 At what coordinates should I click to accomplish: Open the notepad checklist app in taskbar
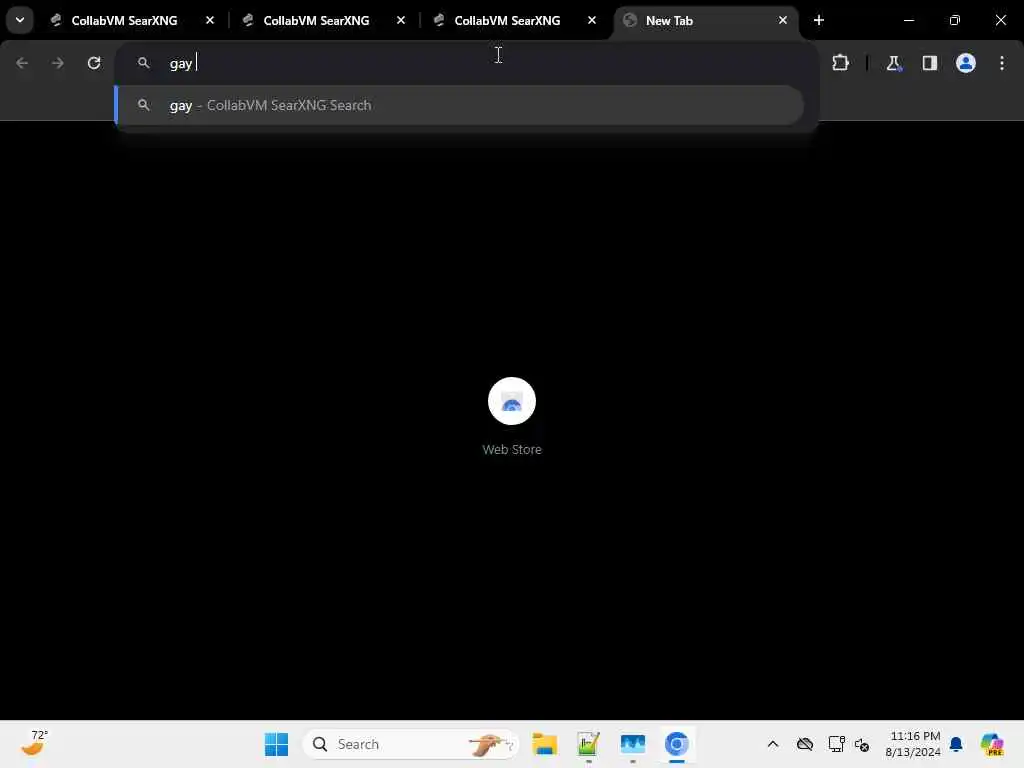(588, 744)
